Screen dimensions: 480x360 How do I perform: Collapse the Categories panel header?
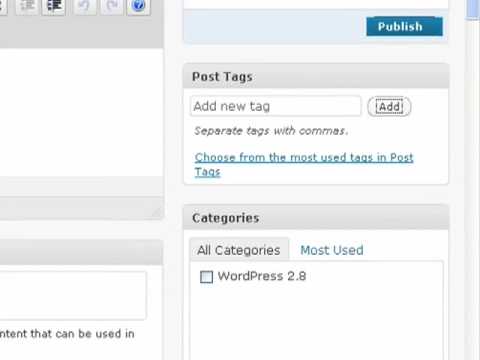316,218
